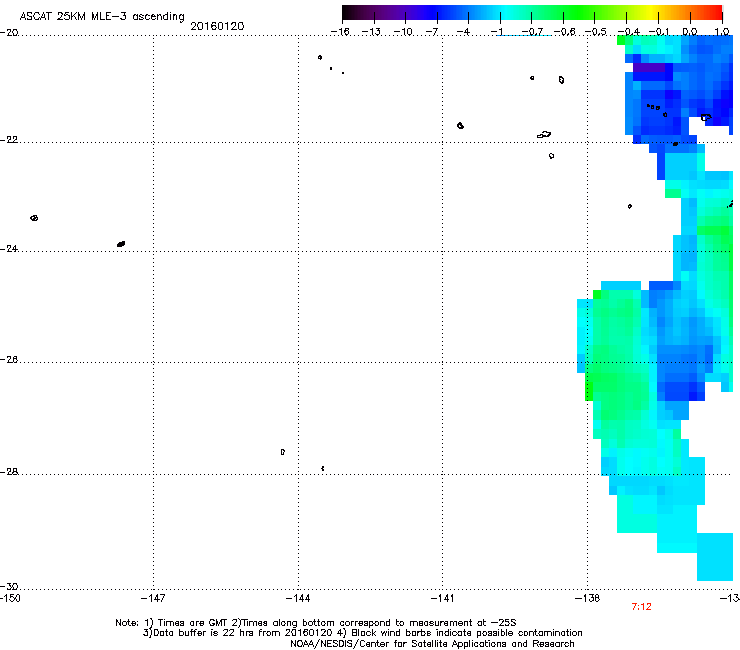
Task: Click the latitude axis label "-24"
Action: [9, 248]
